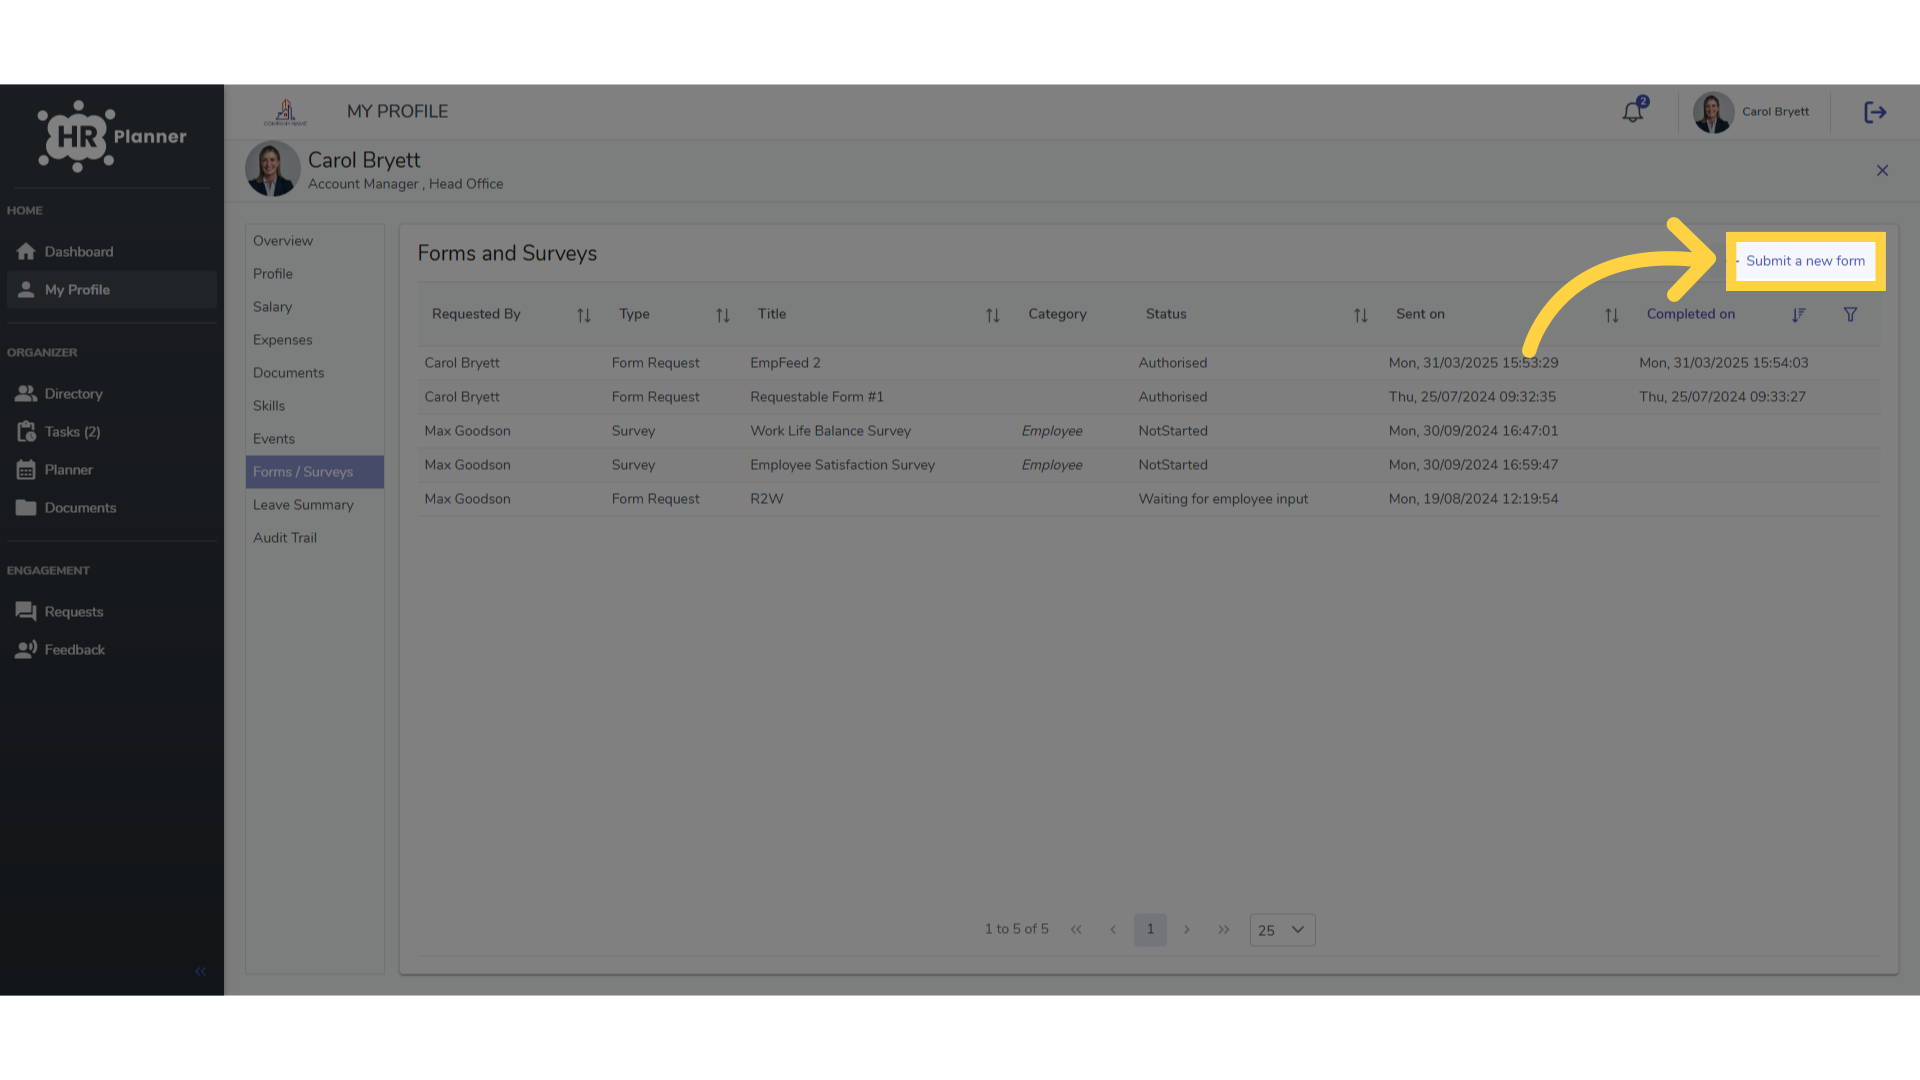The height and width of the screenshot is (1080, 1920).
Task: Open Documents in the left sidebar
Action: 111,508
